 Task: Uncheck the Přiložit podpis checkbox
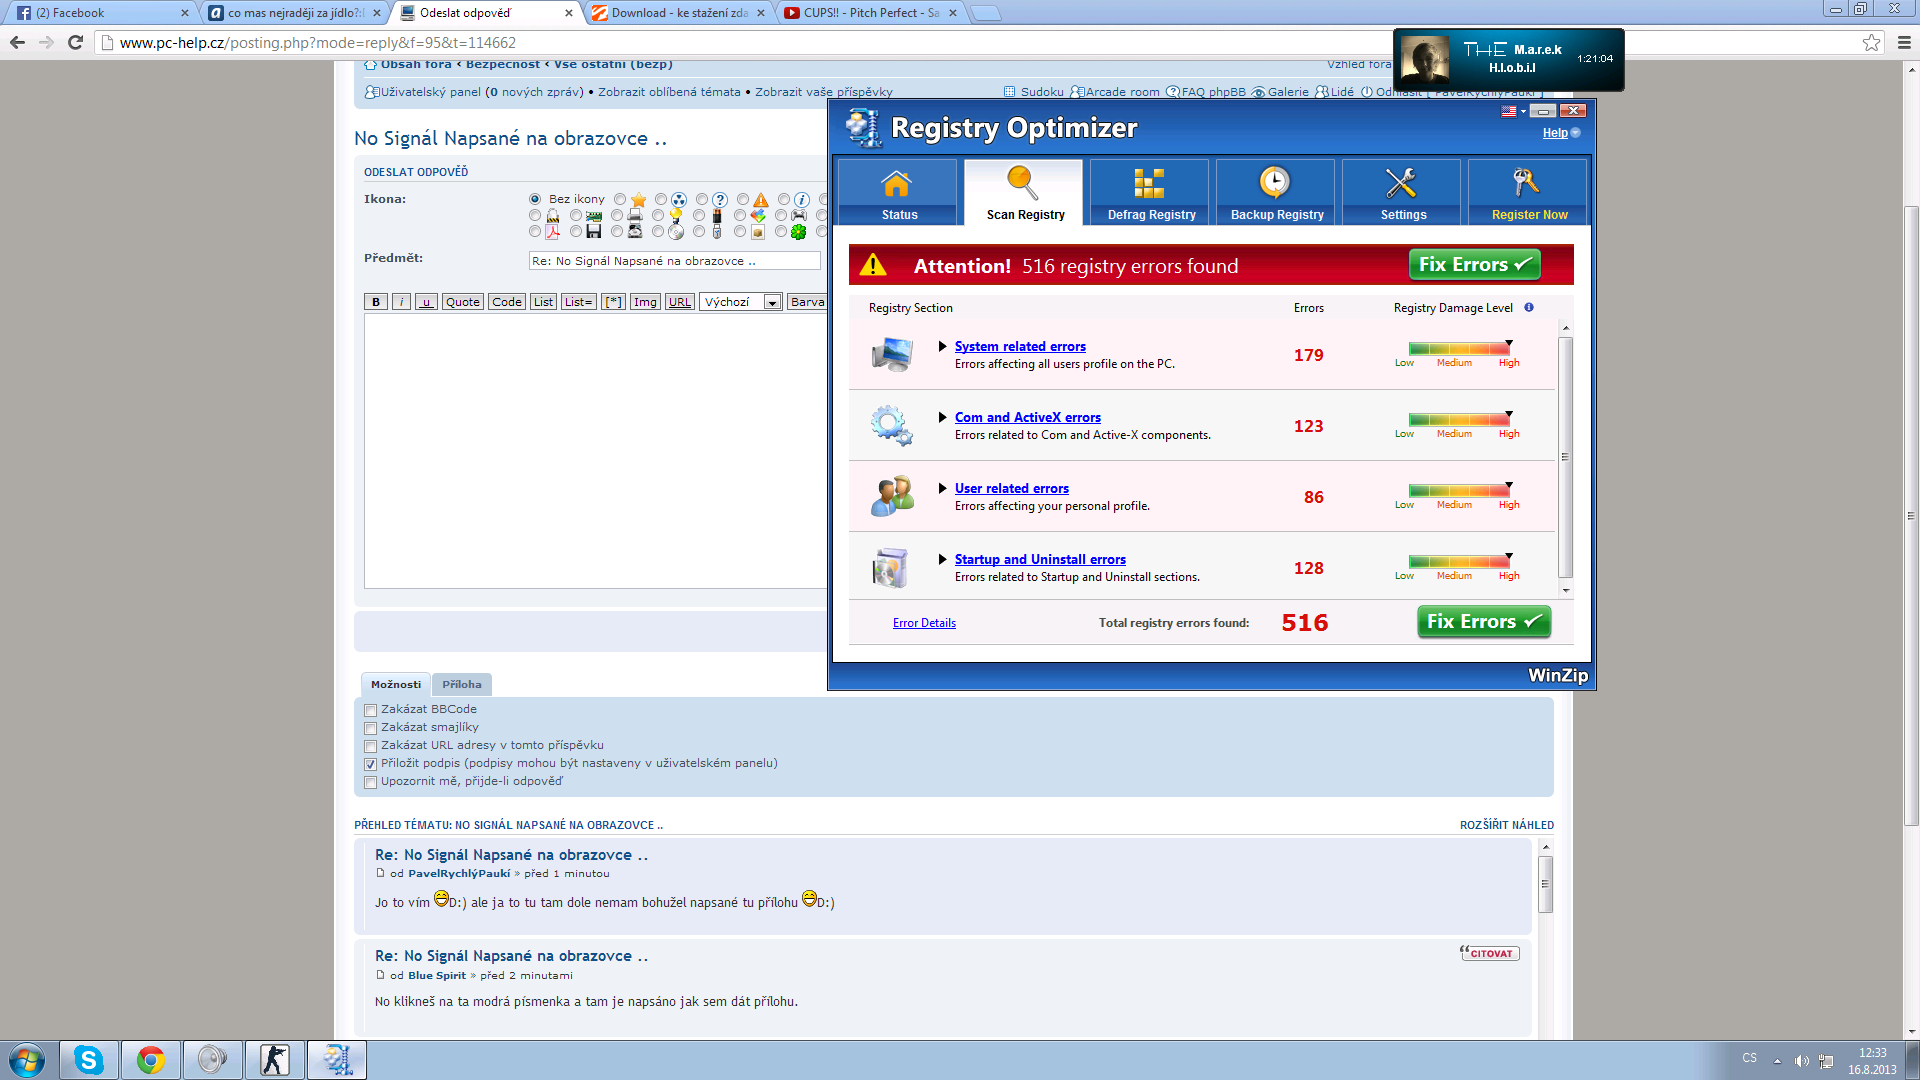pos(371,764)
